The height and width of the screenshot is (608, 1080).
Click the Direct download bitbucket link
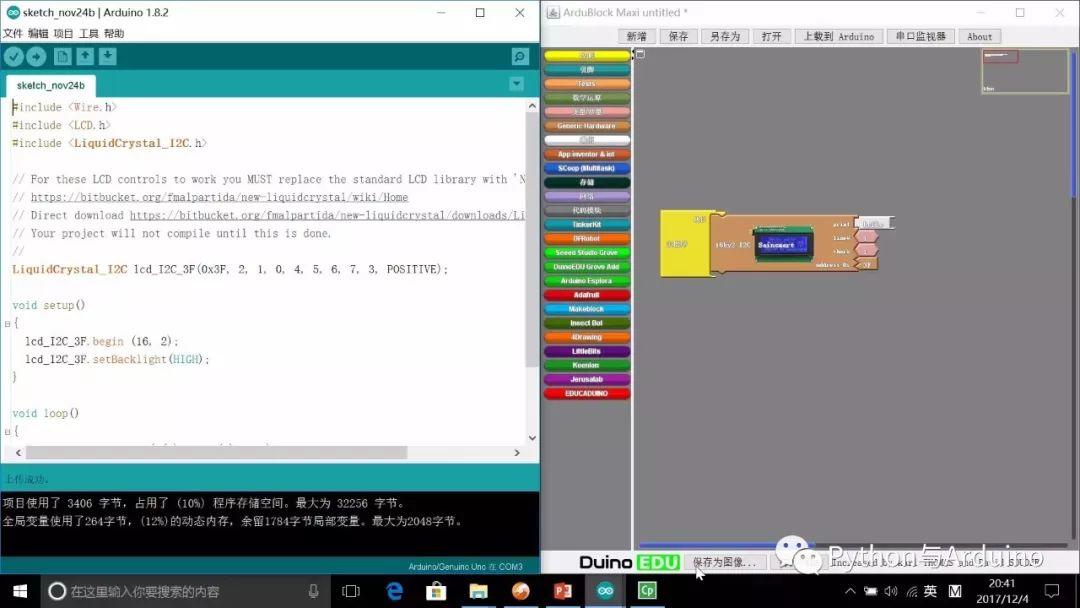point(327,216)
